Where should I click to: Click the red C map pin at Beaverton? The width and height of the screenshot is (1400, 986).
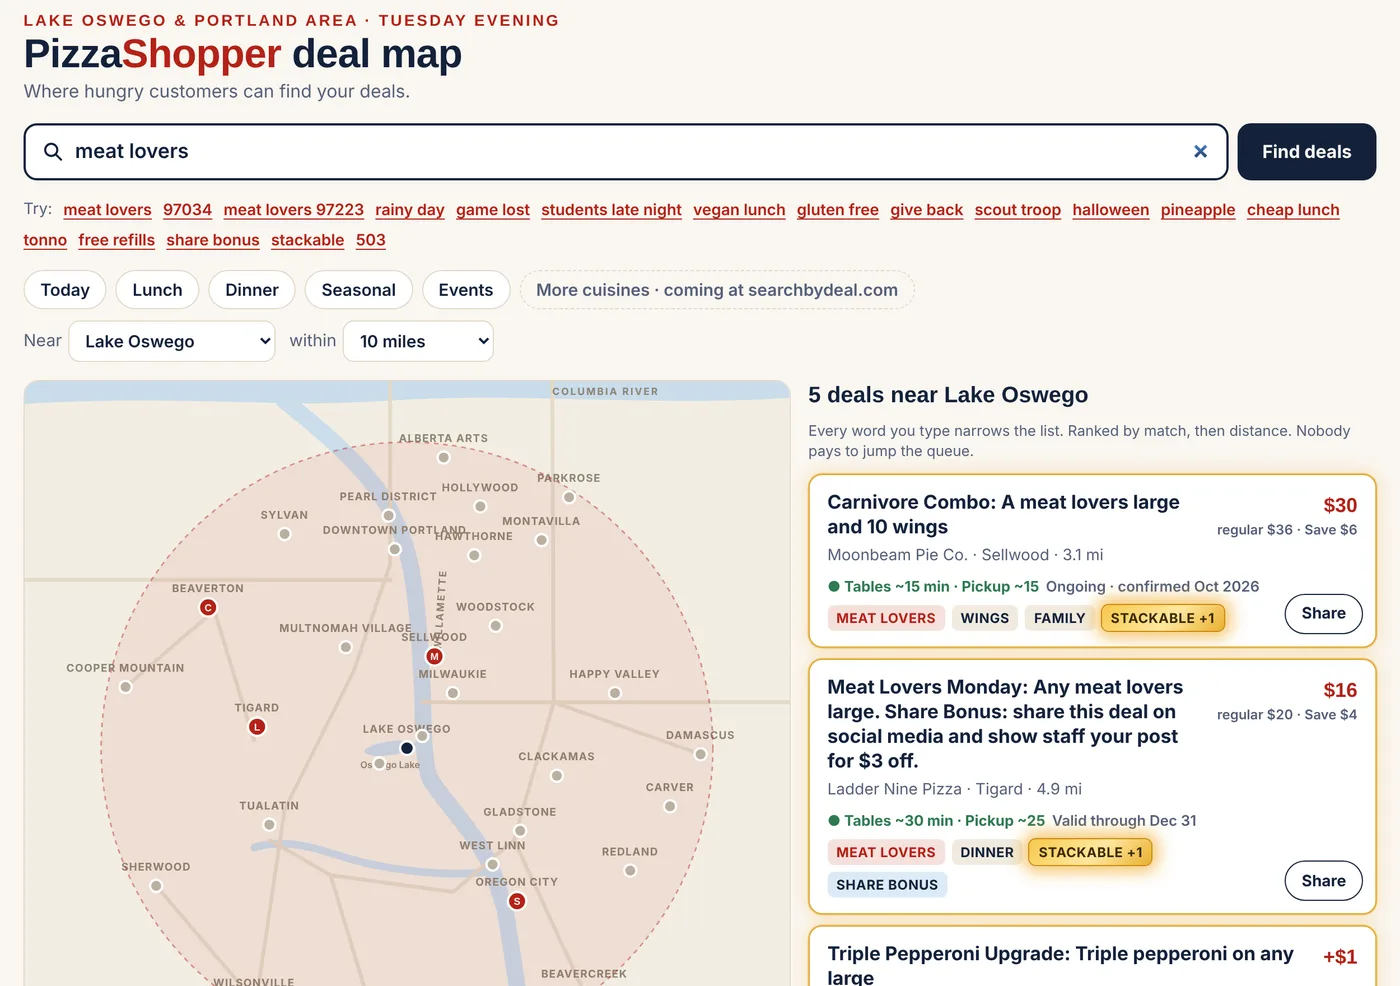(208, 607)
